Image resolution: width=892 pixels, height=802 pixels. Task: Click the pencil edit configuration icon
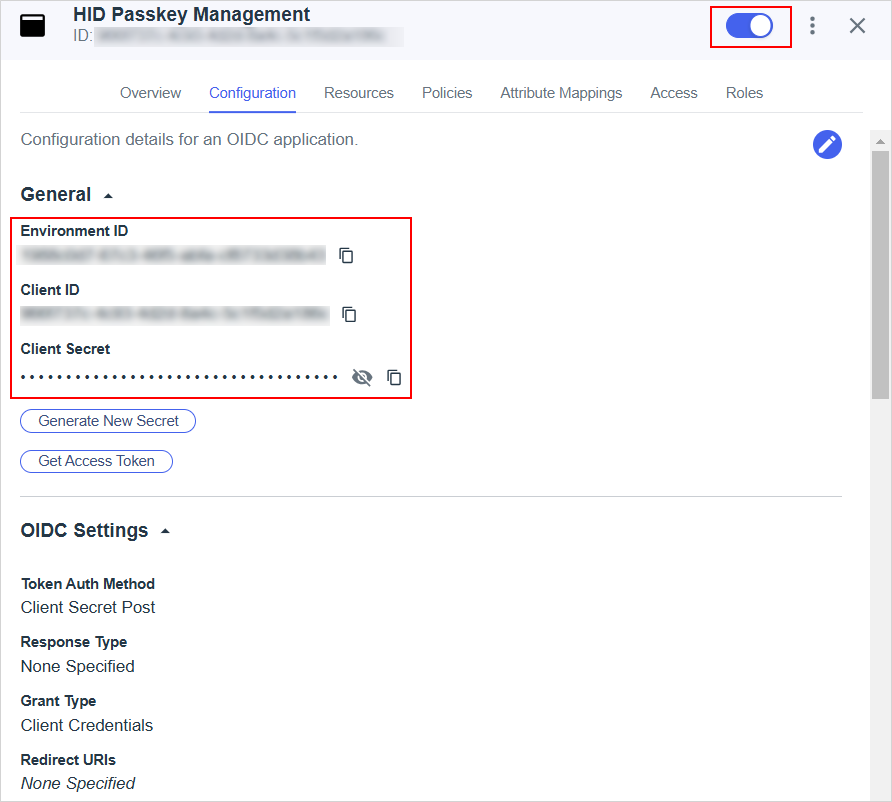tap(827, 144)
